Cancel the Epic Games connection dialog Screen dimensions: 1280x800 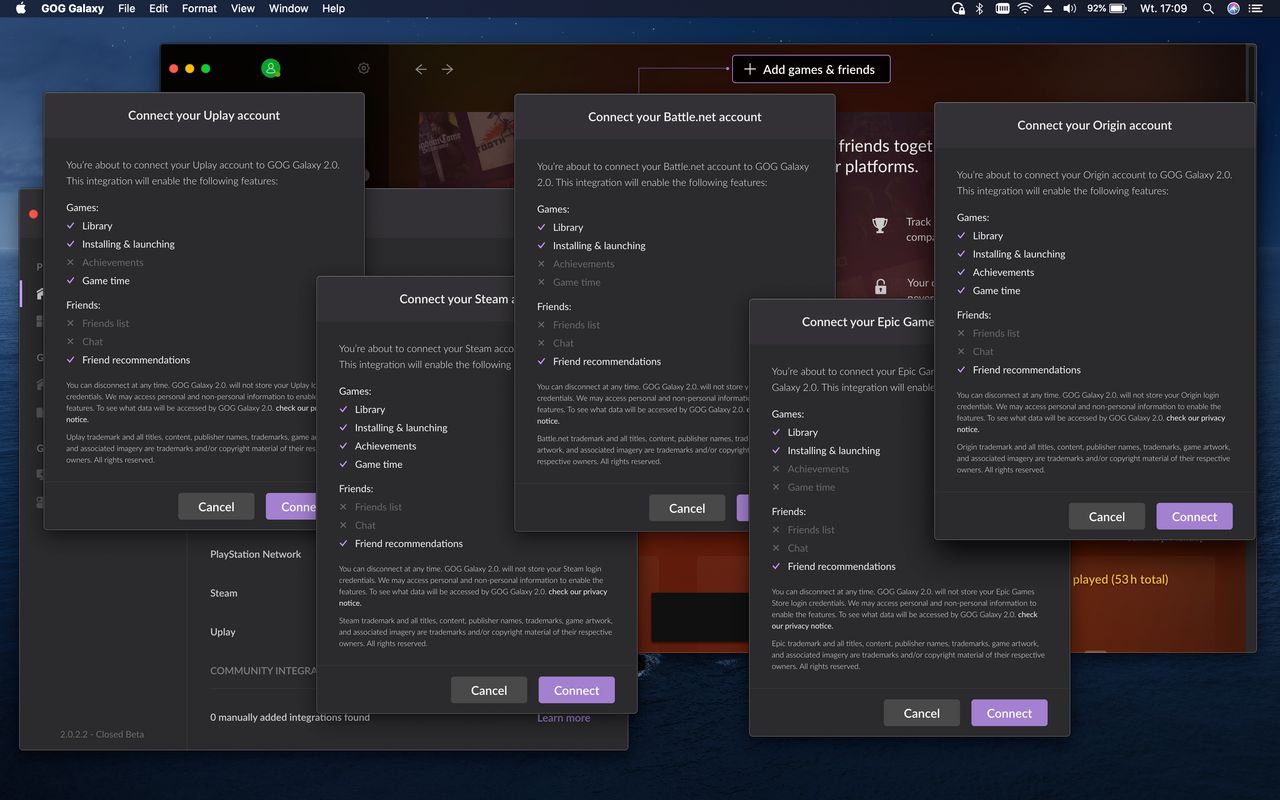[922, 713]
